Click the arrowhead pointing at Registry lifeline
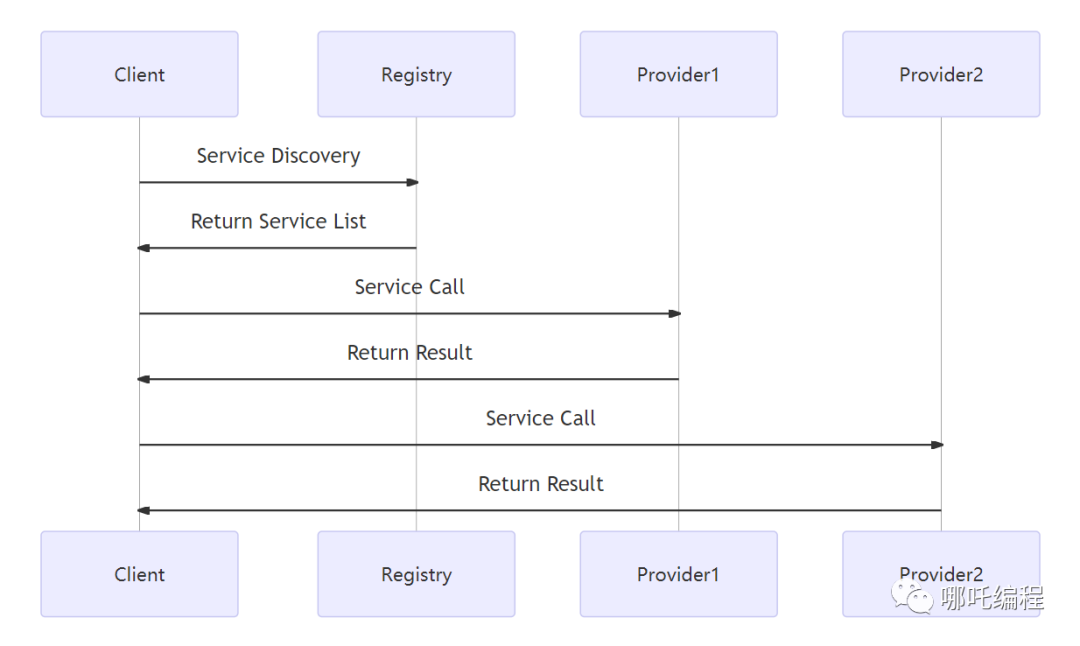This screenshot has width=1080, height=646. point(412,183)
